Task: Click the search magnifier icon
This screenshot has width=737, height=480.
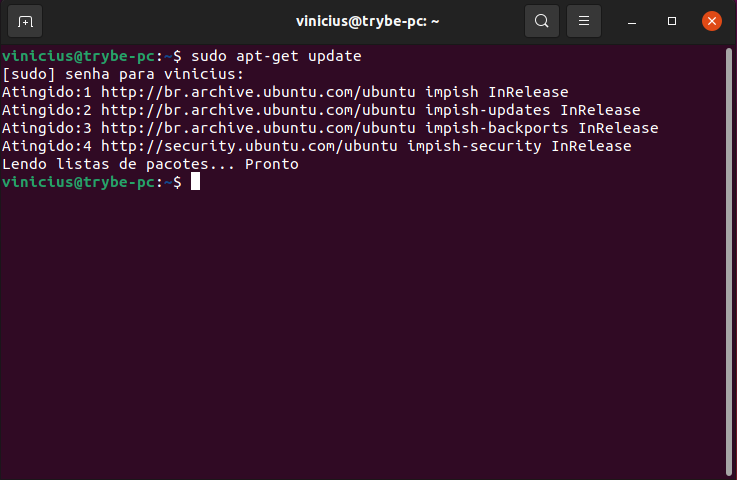Action: click(541, 21)
